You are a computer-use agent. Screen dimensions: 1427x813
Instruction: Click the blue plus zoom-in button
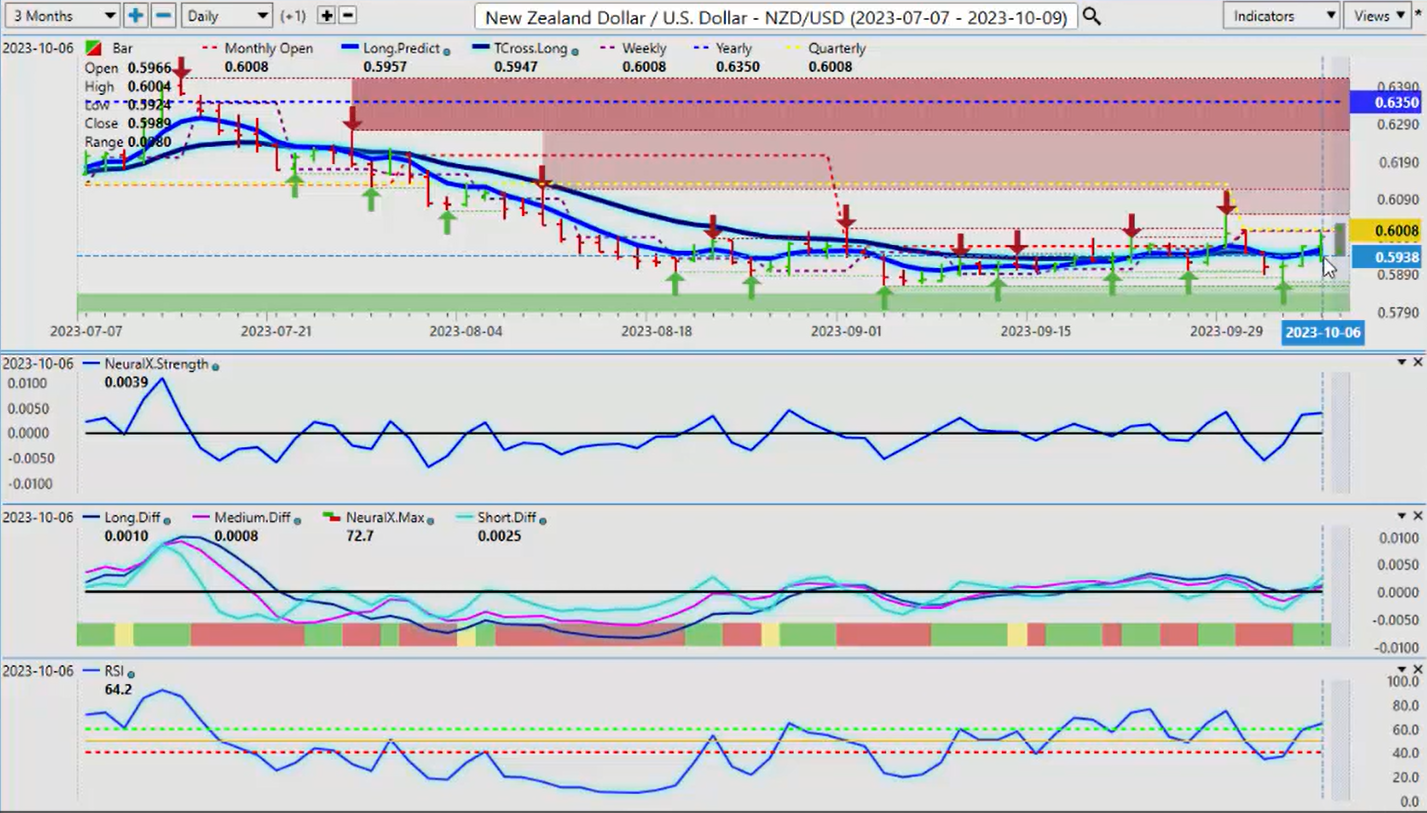[135, 16]
